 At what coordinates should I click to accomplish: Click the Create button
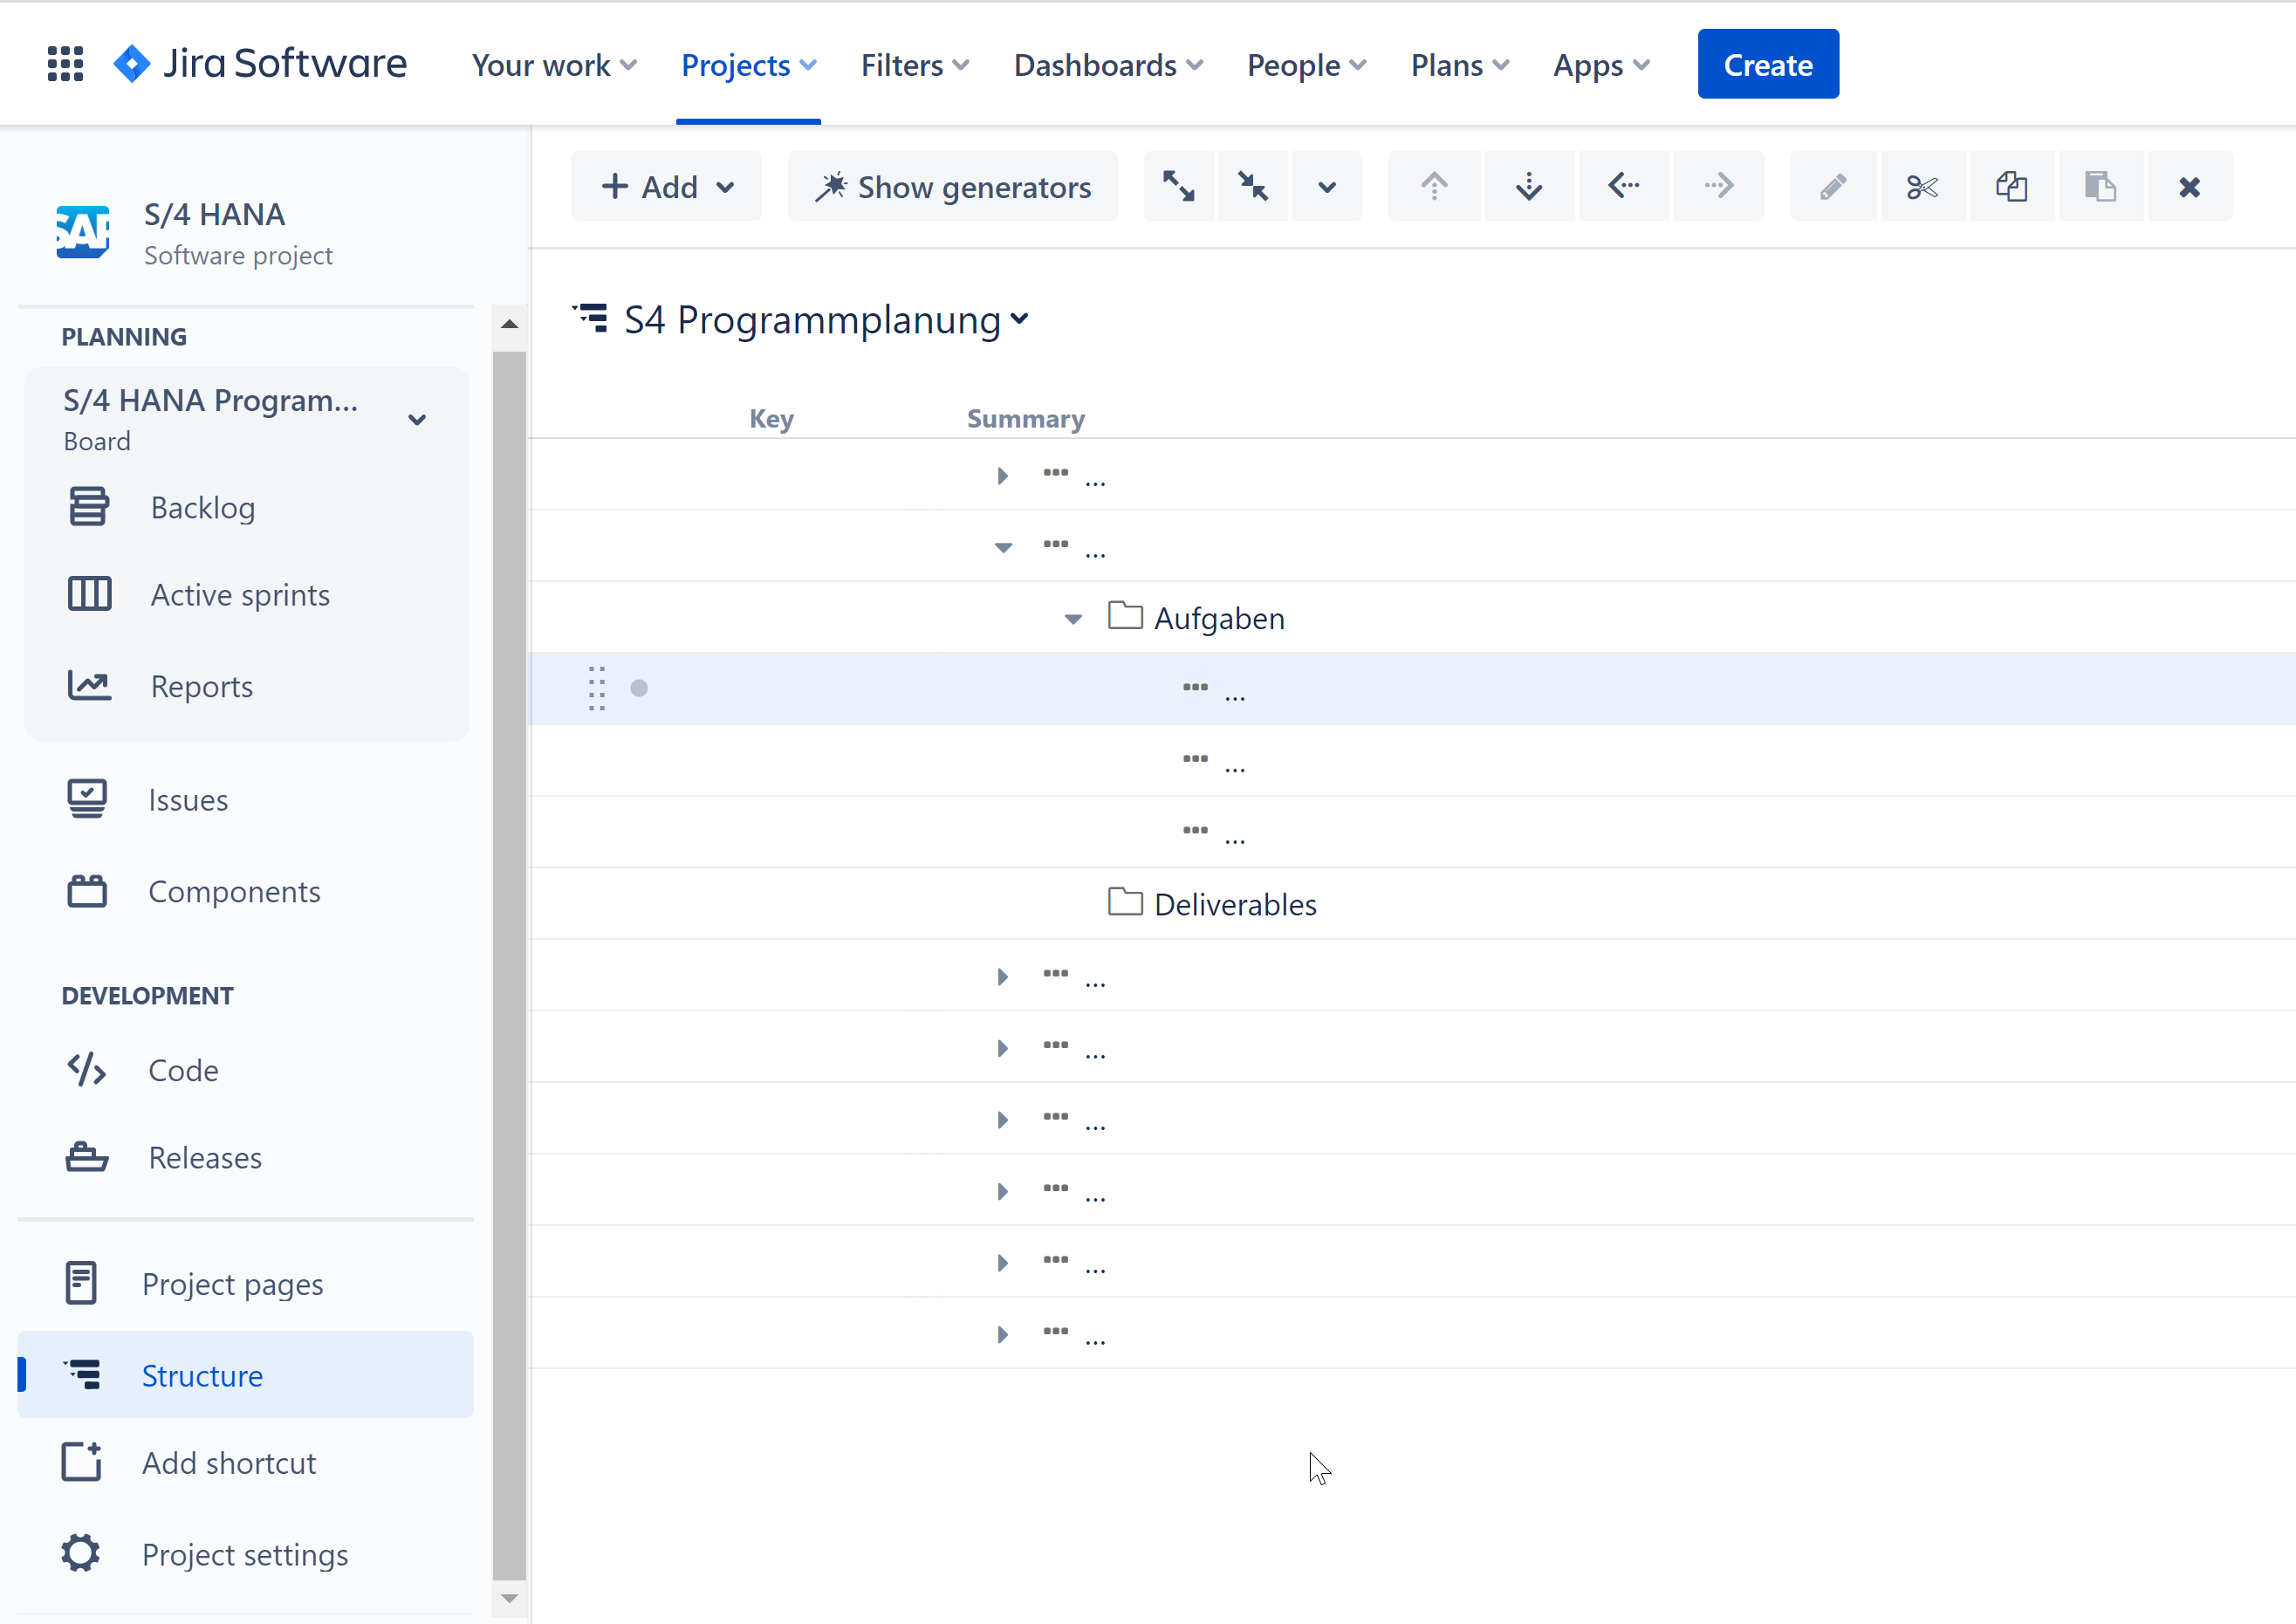[1767, 64]
